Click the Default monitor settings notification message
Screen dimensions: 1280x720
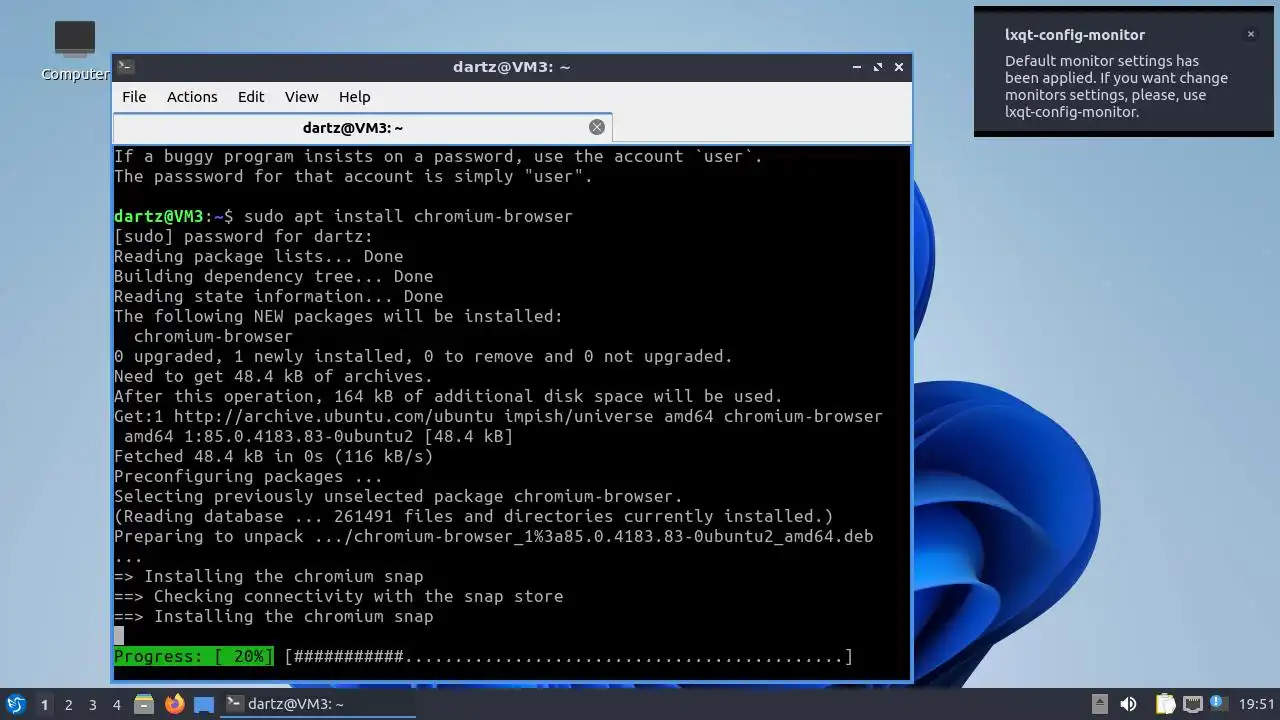tap(1116, 86)
